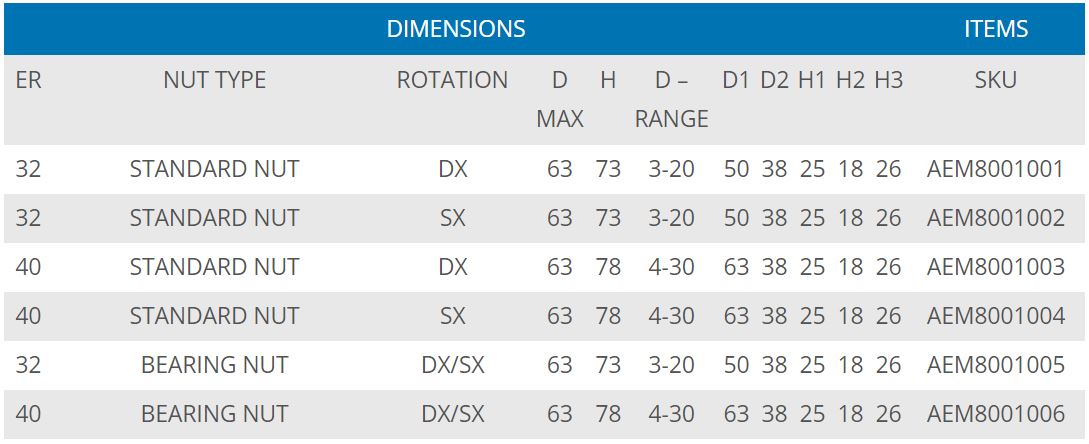Screen dimensions: 1089x444
Task: Click the ITEMS header label
Action: (995, 28)
